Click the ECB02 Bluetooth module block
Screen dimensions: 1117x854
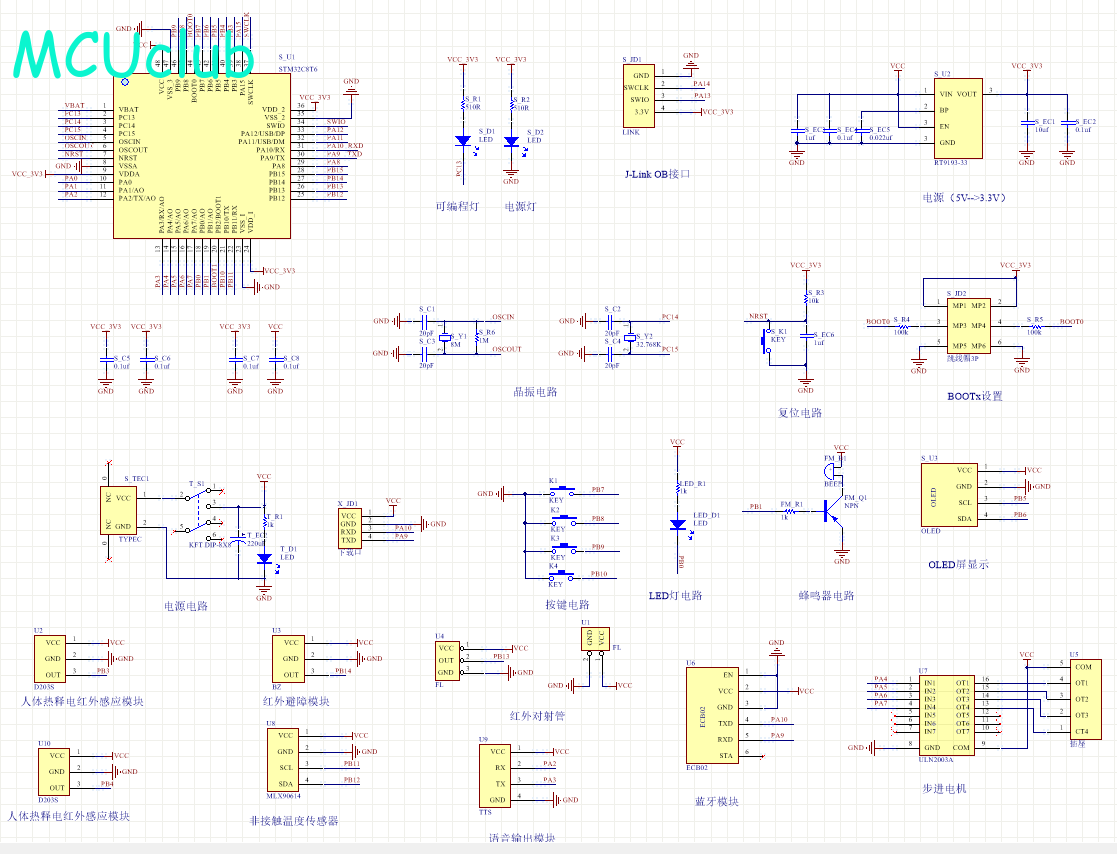(x=713, y=715)
